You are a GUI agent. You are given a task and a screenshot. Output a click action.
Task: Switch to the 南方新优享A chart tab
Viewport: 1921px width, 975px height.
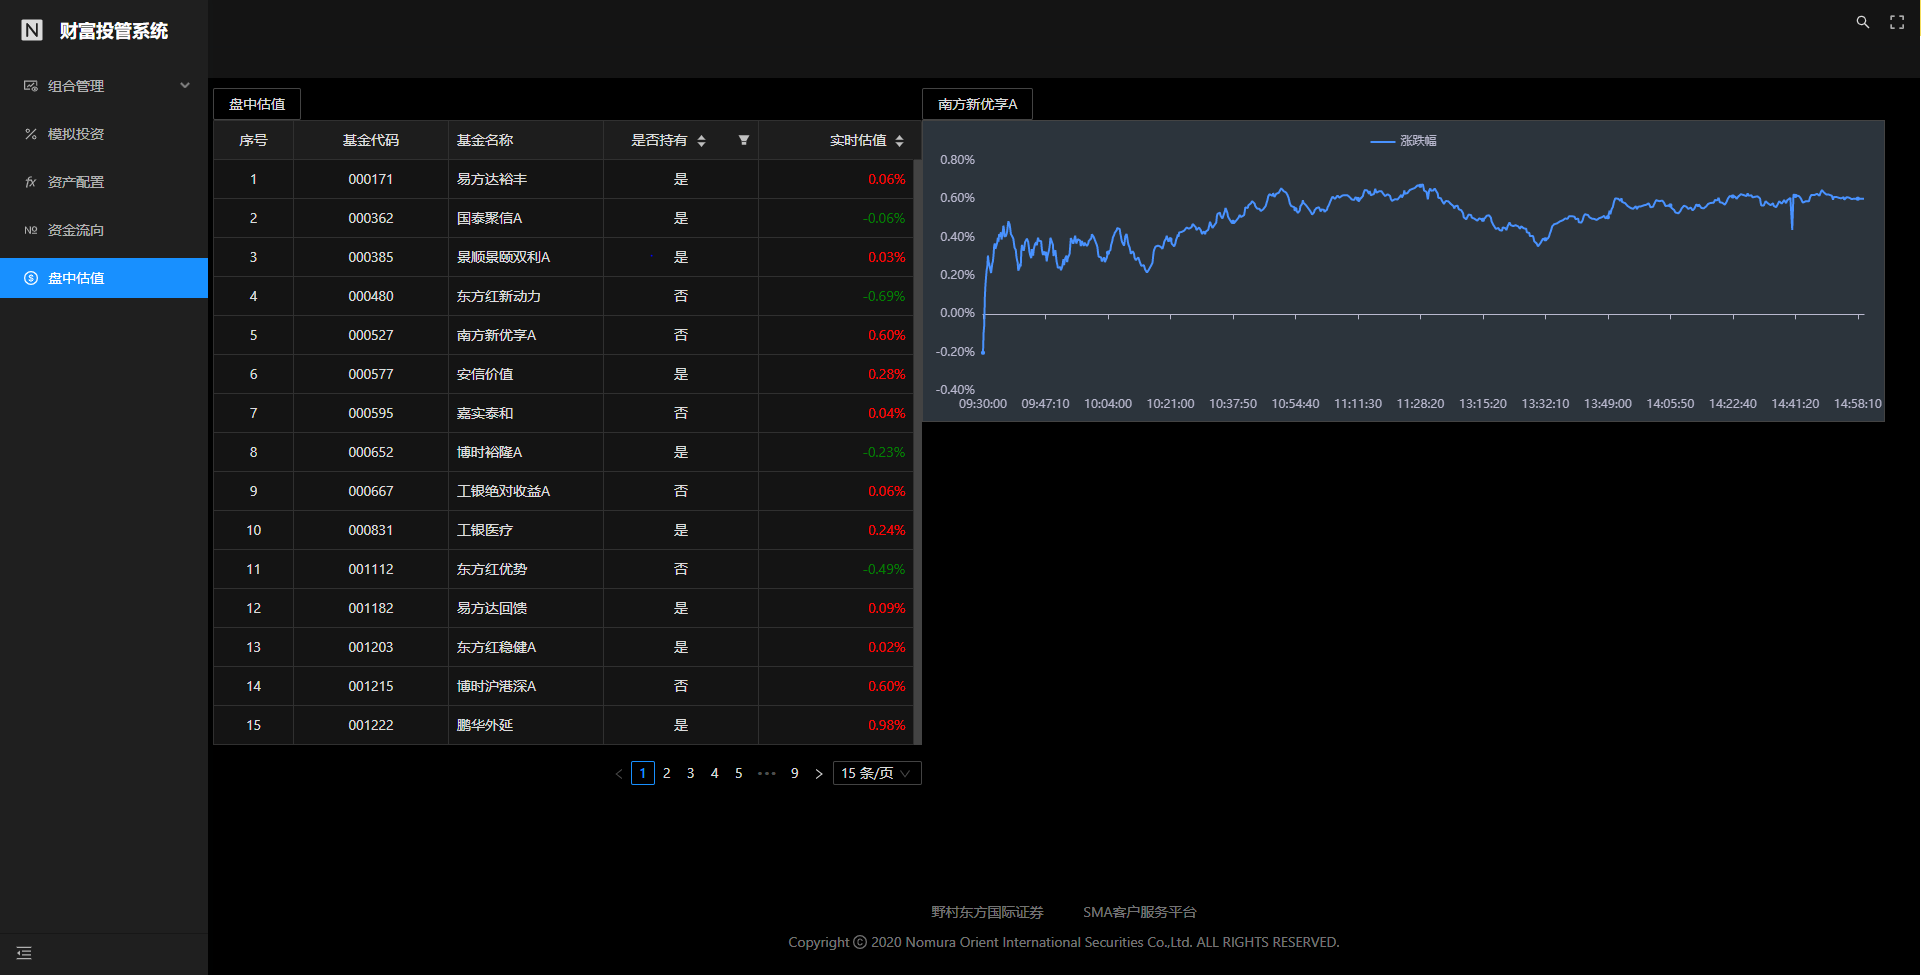(977, 103)
